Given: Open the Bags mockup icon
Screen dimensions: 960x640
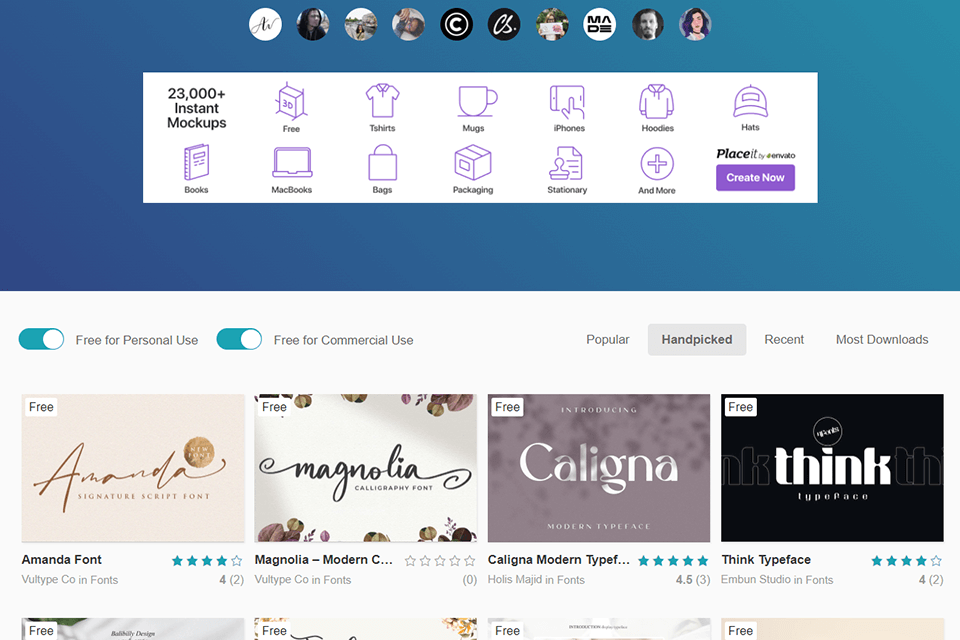Looking at the screenshot, I should tap(382, 162).
